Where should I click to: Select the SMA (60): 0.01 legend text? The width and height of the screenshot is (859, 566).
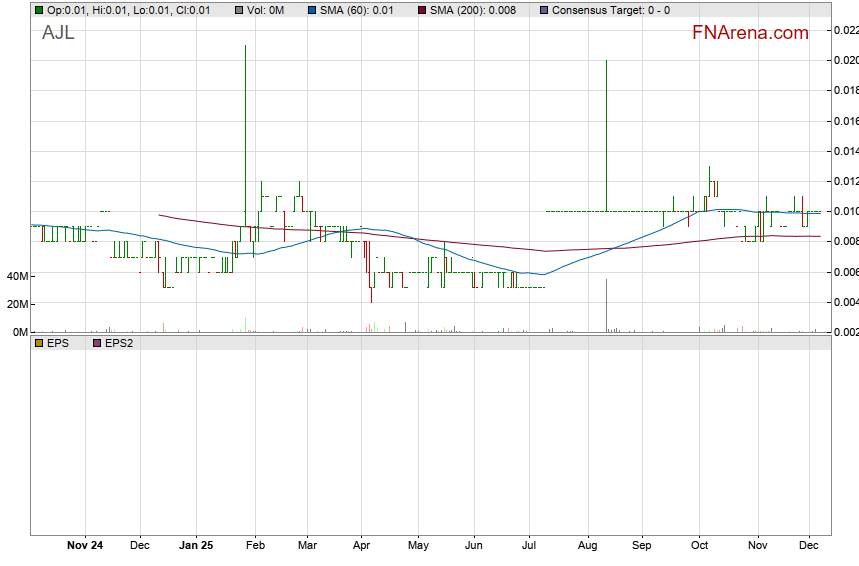coord(356,10)
